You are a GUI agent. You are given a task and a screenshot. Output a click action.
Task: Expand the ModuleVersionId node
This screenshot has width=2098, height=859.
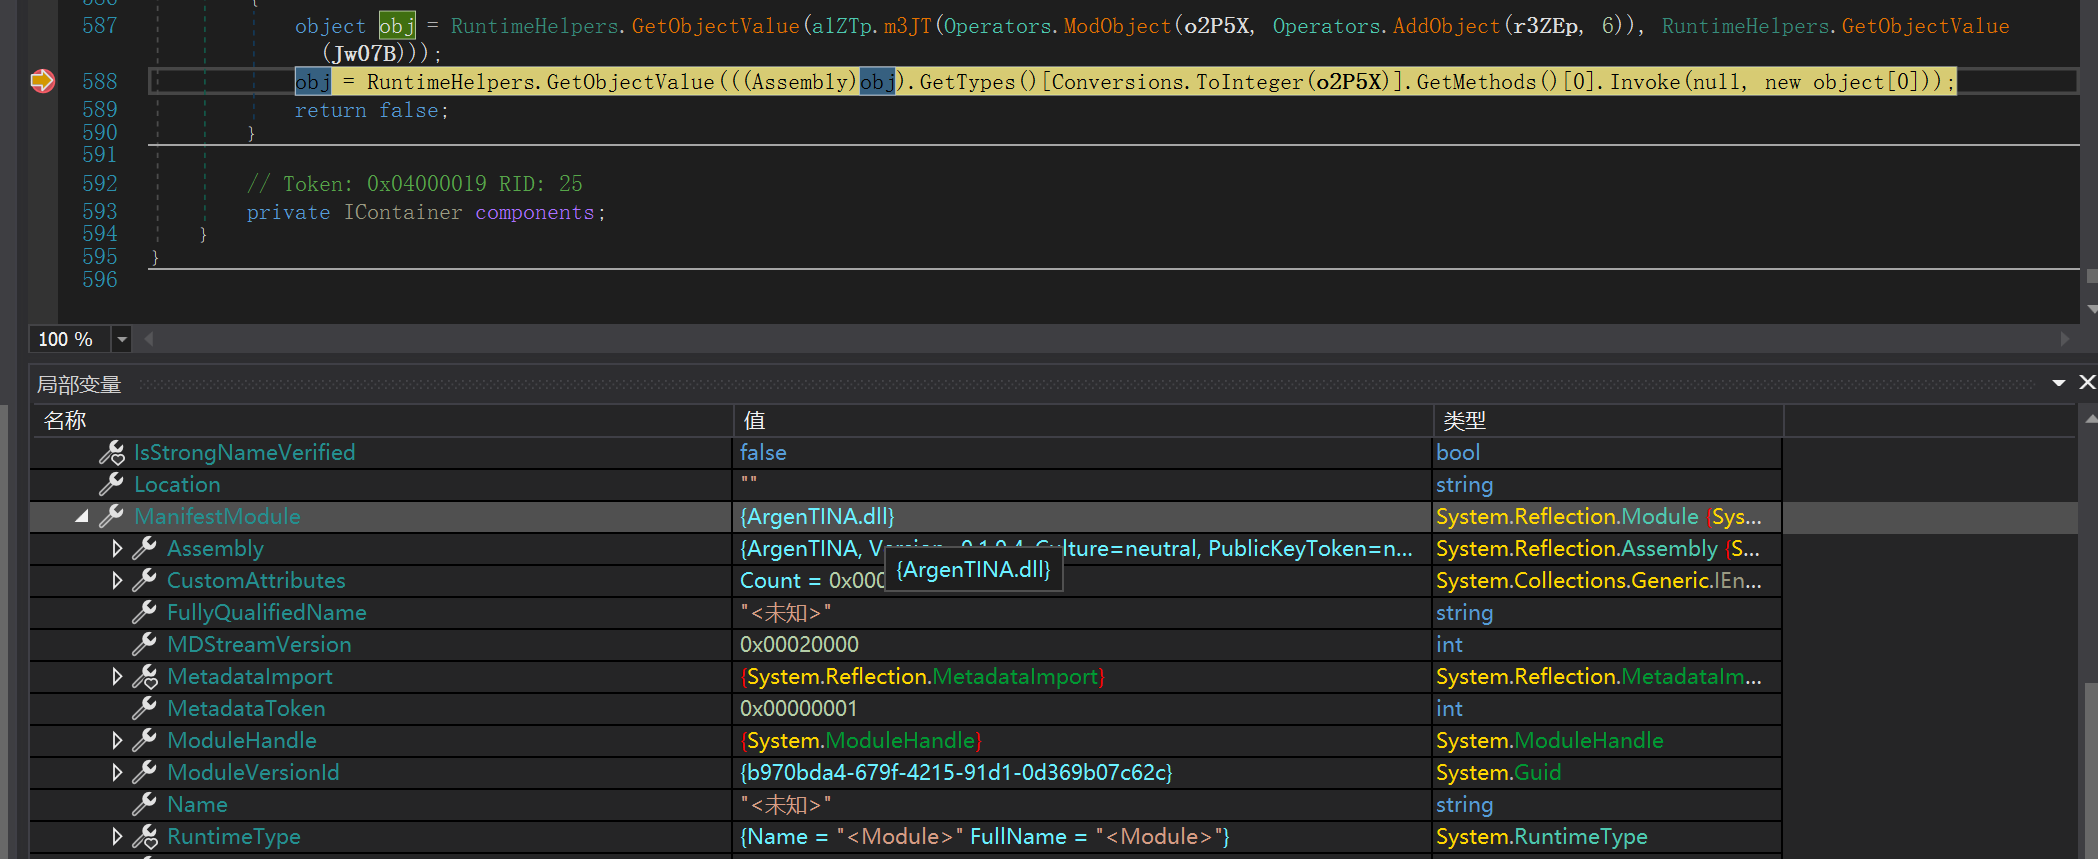coord(117,773)
